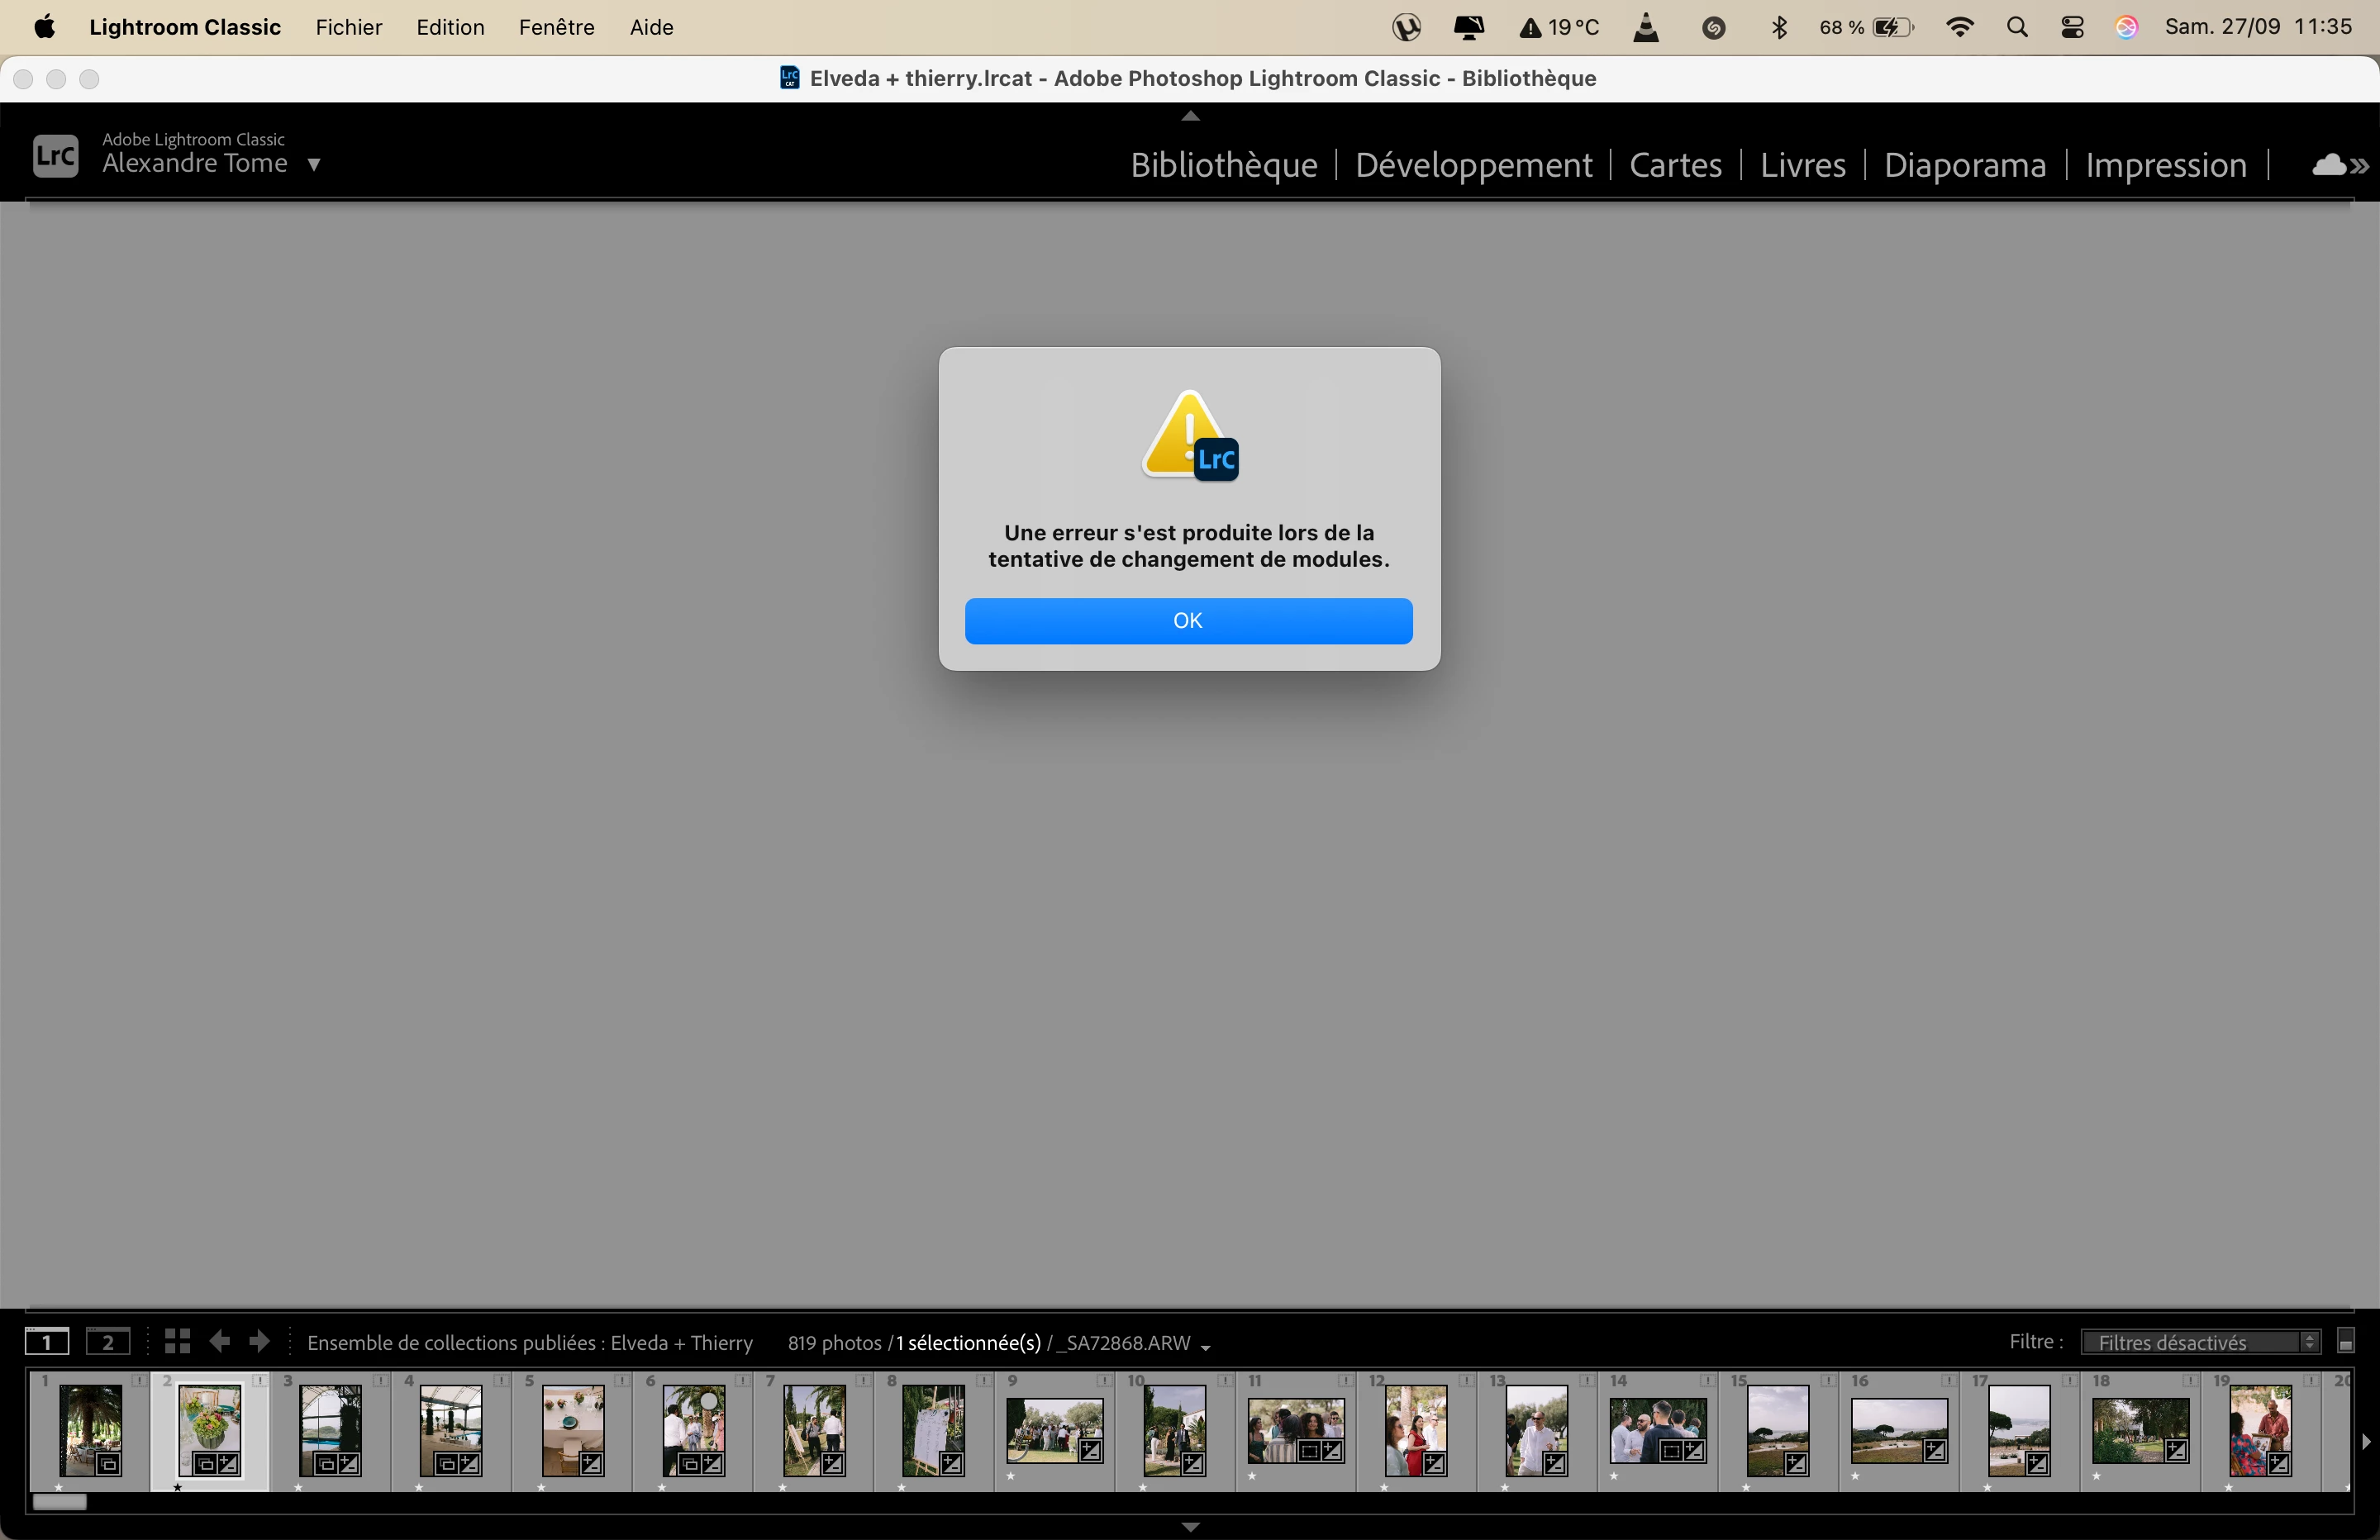This screenshot has width=2380, height=1540.
Task: Click the grid view icon in filmstrip toolbar
Action: 177,1342
